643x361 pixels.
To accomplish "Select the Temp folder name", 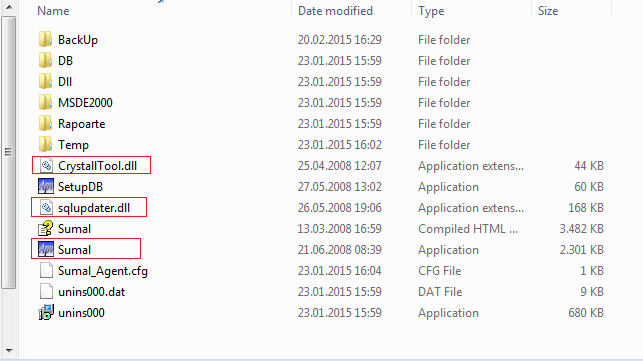I will (x=73, y=145).
